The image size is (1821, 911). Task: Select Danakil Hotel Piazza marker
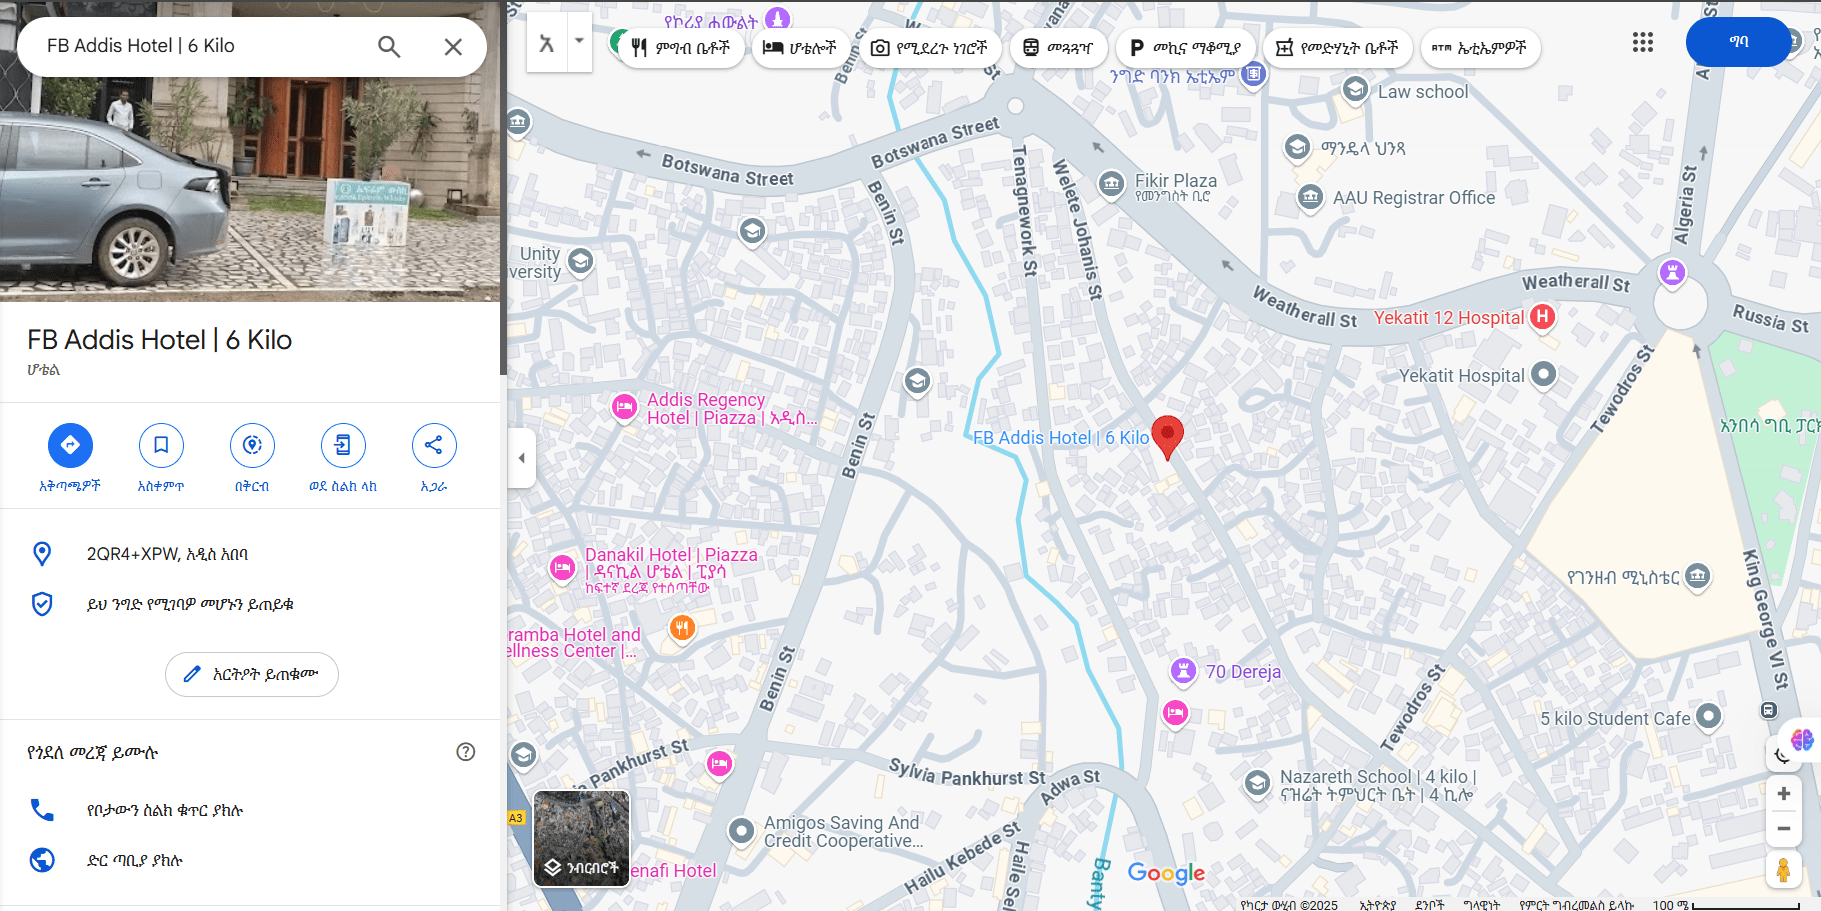[563, 568]
